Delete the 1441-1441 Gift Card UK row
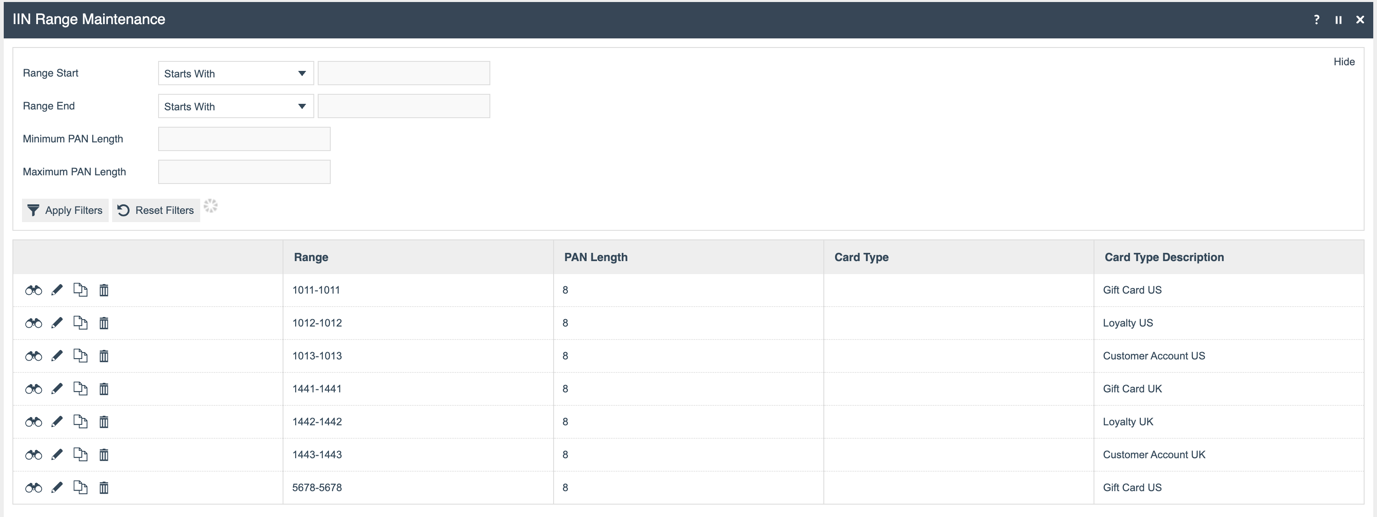Viewport: 1377px width, 517px height. click(104, 389)
